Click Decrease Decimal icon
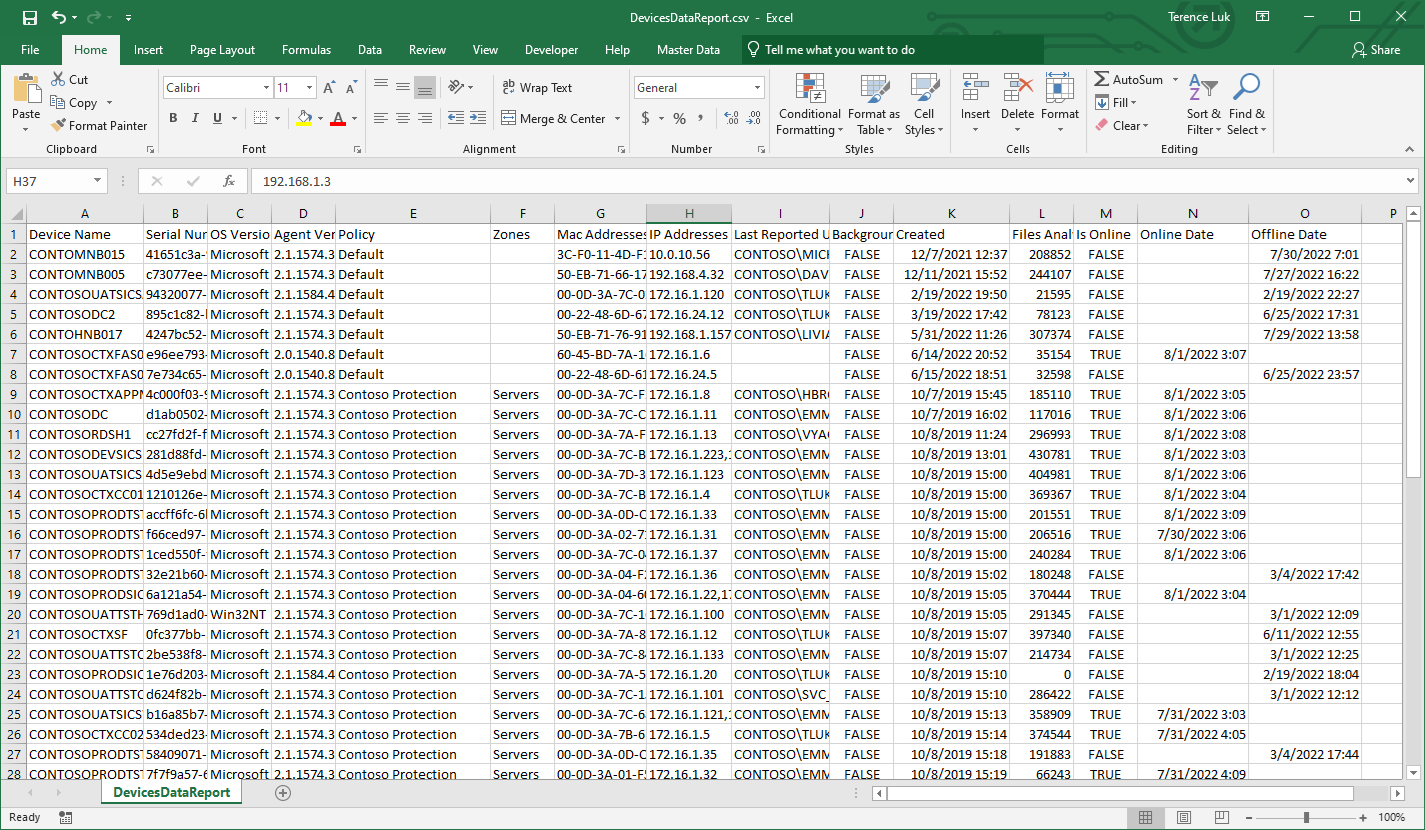The image size is (1425, 830). [753, 118]
